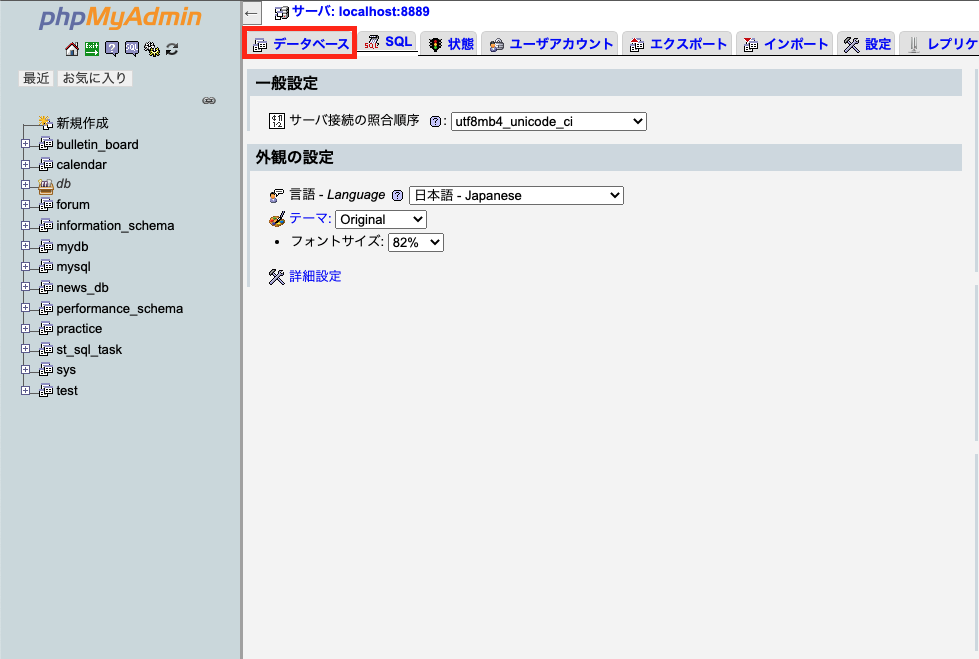Click the link icon below お気に入り

pos(209,100)
